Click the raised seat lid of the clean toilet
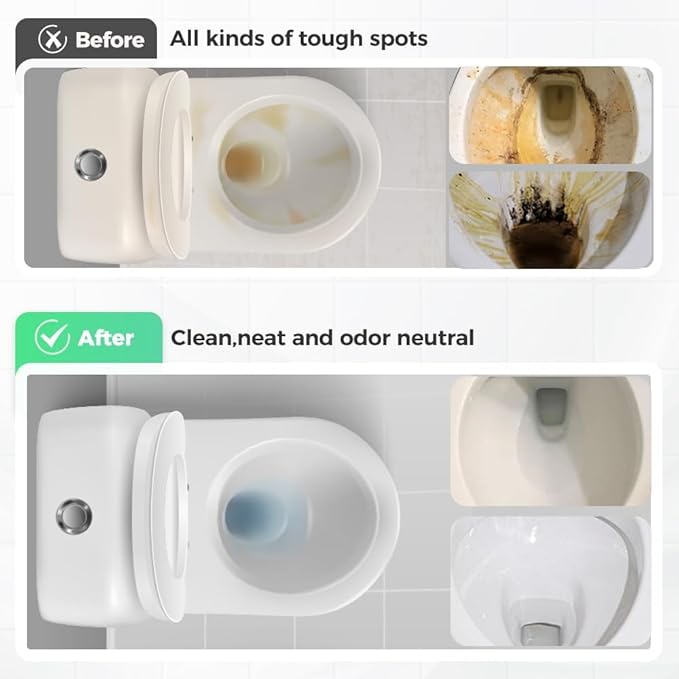The width and height of the screenshot is (679, 679). [x=160, y=516]
